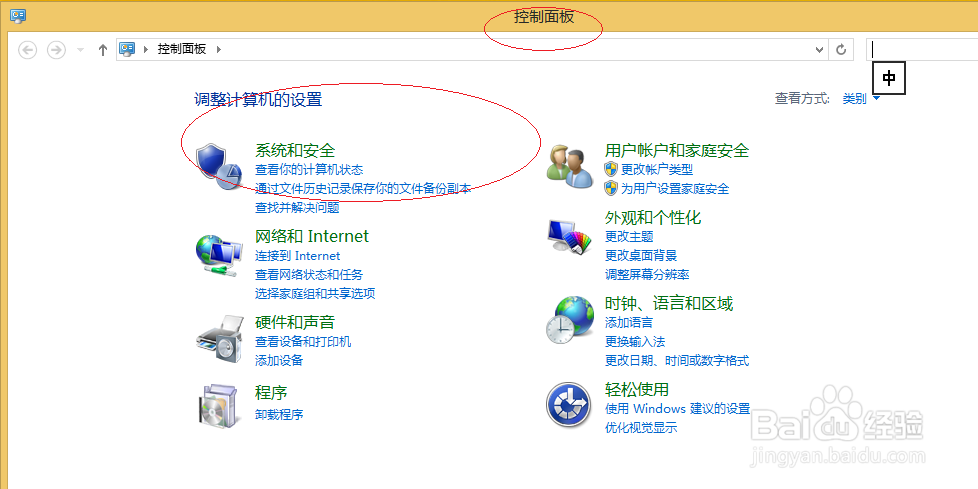Click the Control Panel icon in the address bar
Screen dimensions: 978x489
tap(127, 49)
